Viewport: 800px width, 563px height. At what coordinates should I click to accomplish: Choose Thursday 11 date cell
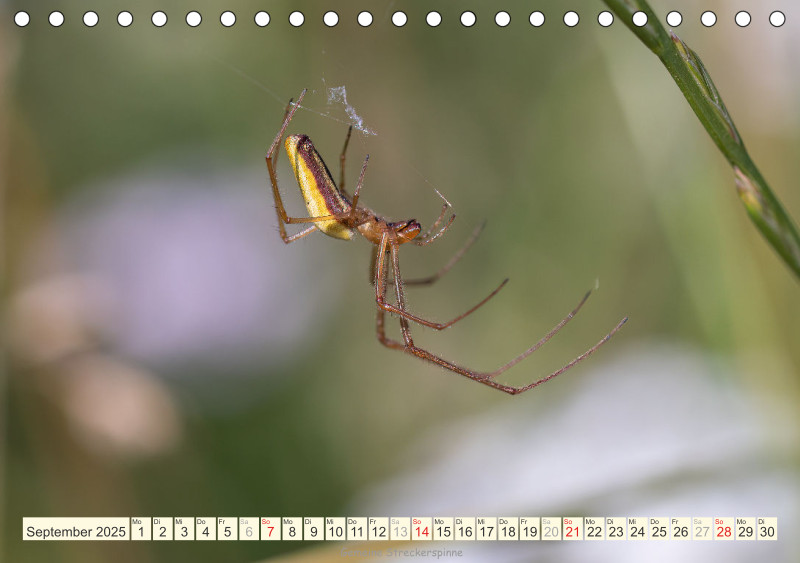357,529
